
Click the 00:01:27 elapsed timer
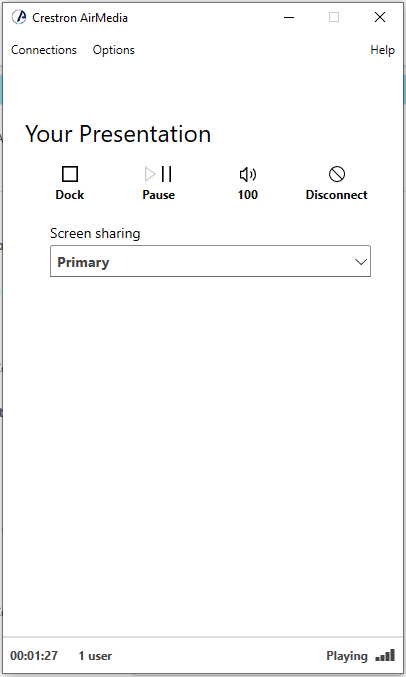[x=34, y=656]
